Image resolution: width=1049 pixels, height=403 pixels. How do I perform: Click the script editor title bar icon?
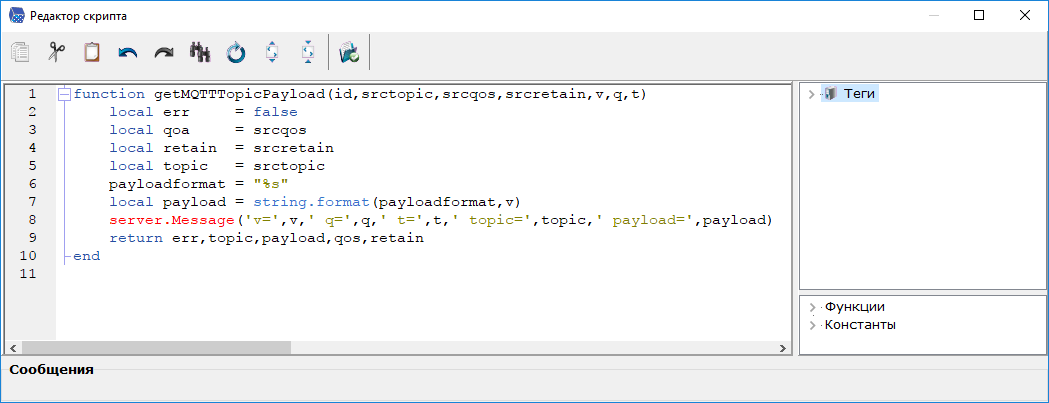16,15
